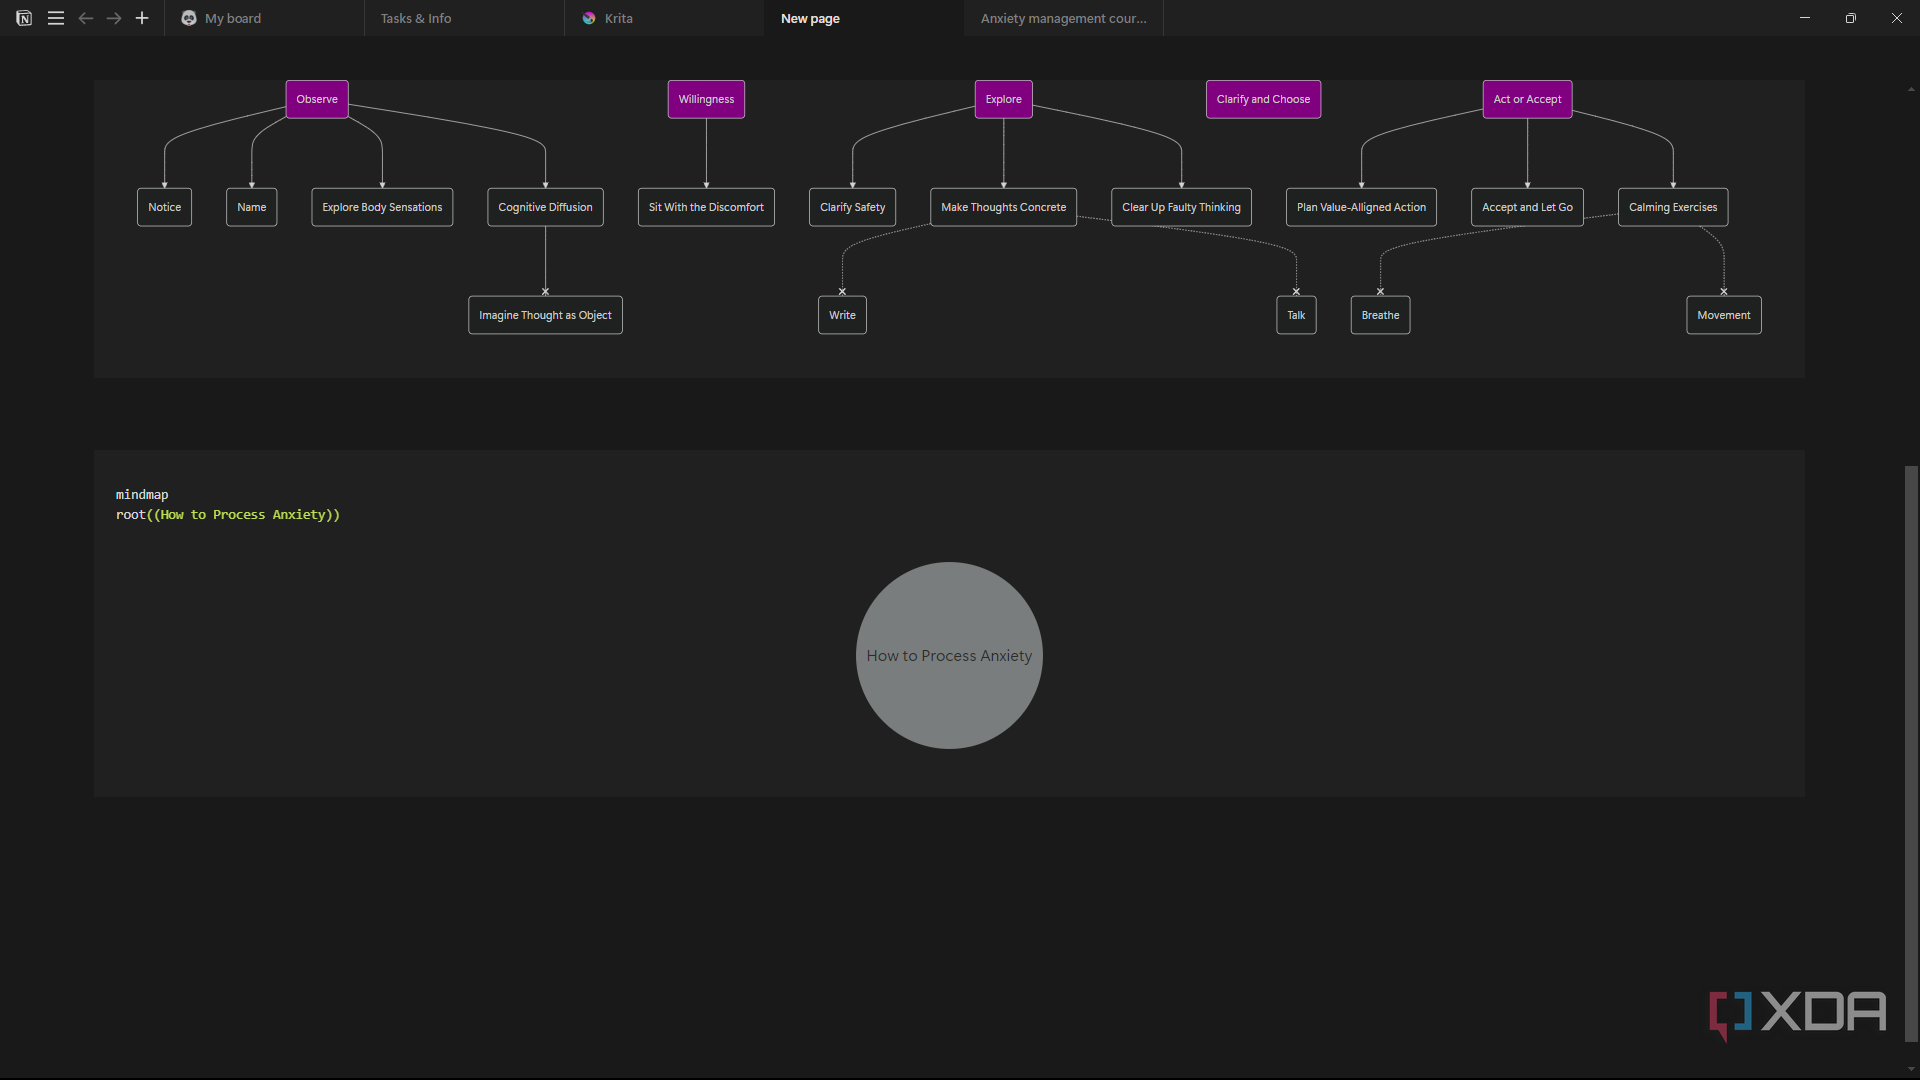Click the Accept and Let Go box

click(x=1527, y=207)
